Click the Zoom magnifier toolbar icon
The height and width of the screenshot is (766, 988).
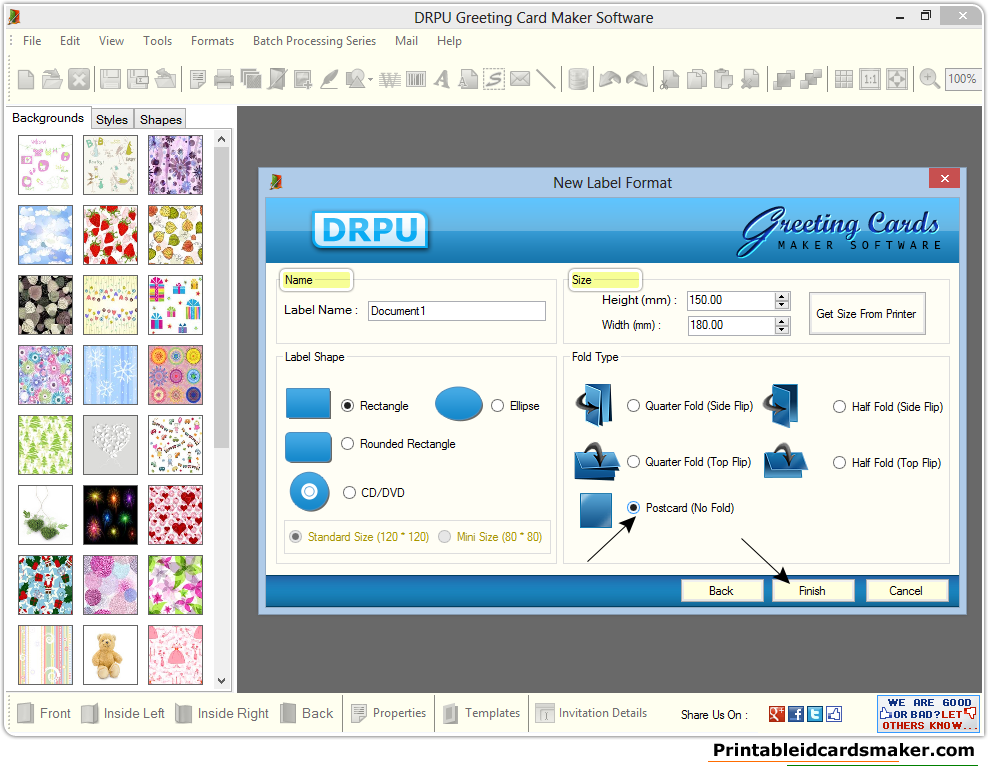929,79
